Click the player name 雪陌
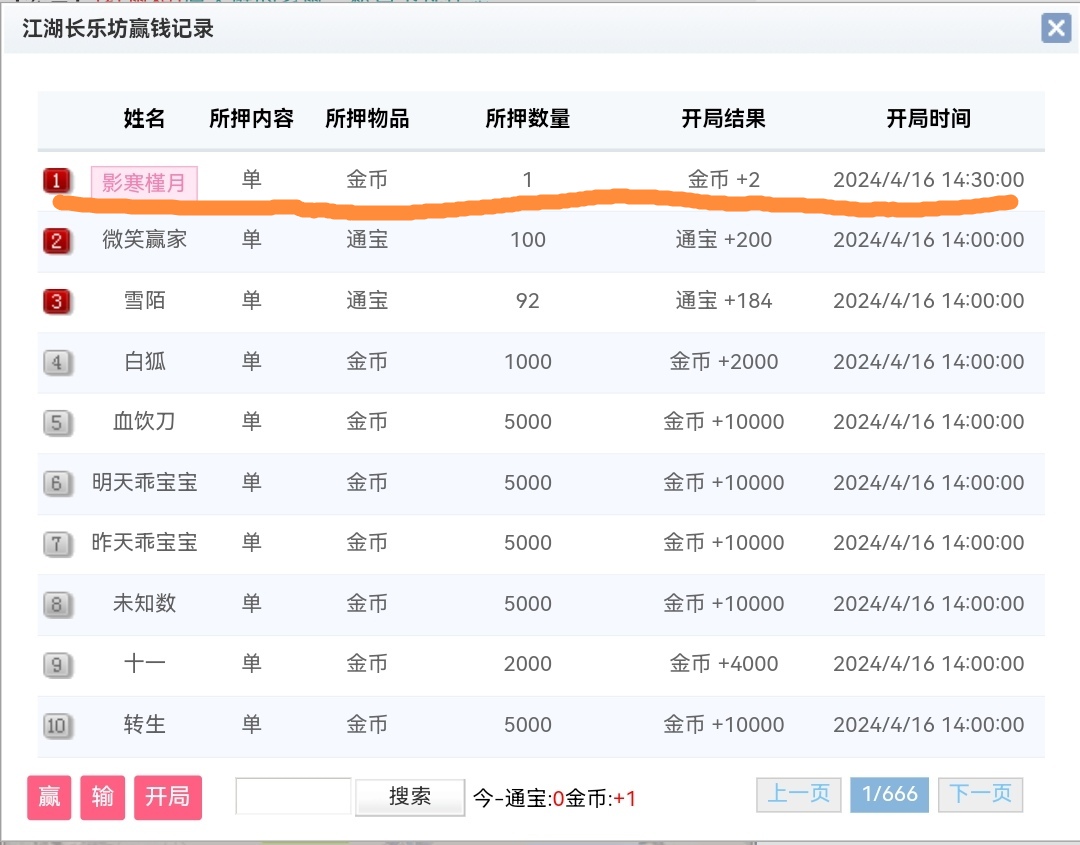This screenshot has width=1080, height=845. click(x=145, y=300)
